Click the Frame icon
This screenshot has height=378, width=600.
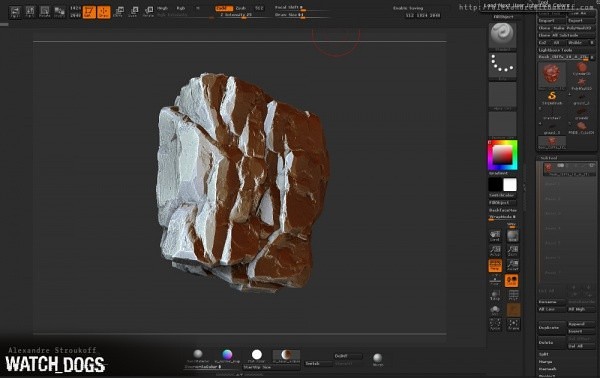(x=513, y=324)
